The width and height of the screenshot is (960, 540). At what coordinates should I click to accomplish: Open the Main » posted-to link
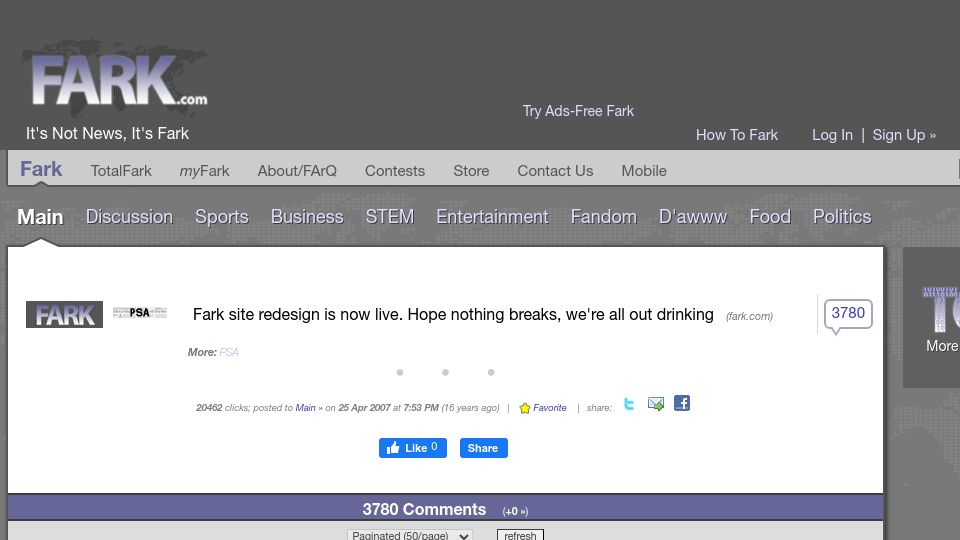[x=309, y=408]
